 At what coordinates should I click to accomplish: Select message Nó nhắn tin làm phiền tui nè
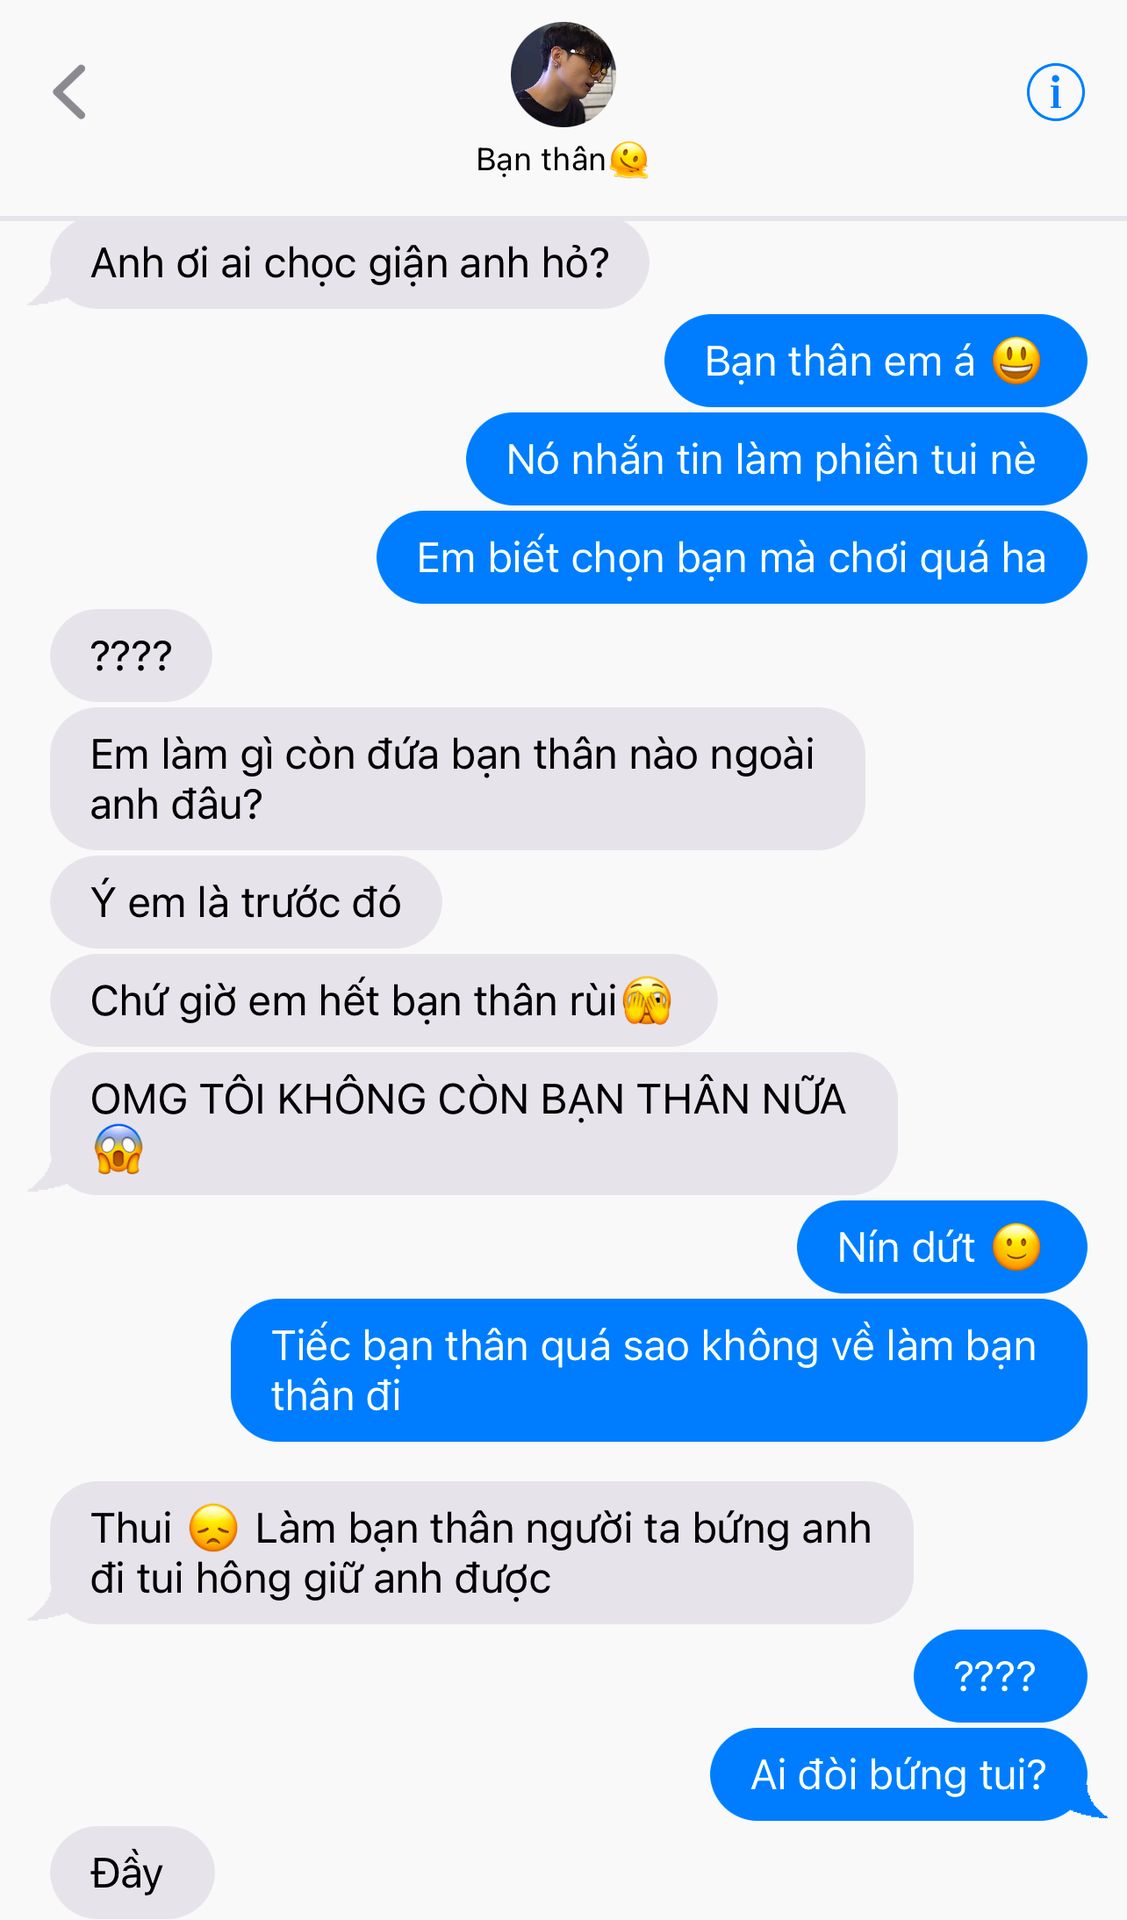[x=776, y=459]
